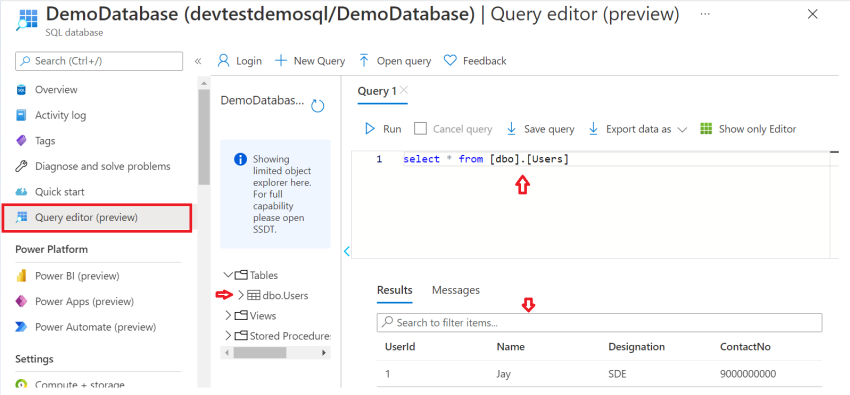Save query using download arrow icon
The image size is (850, 395).
[x=511, y=129]
